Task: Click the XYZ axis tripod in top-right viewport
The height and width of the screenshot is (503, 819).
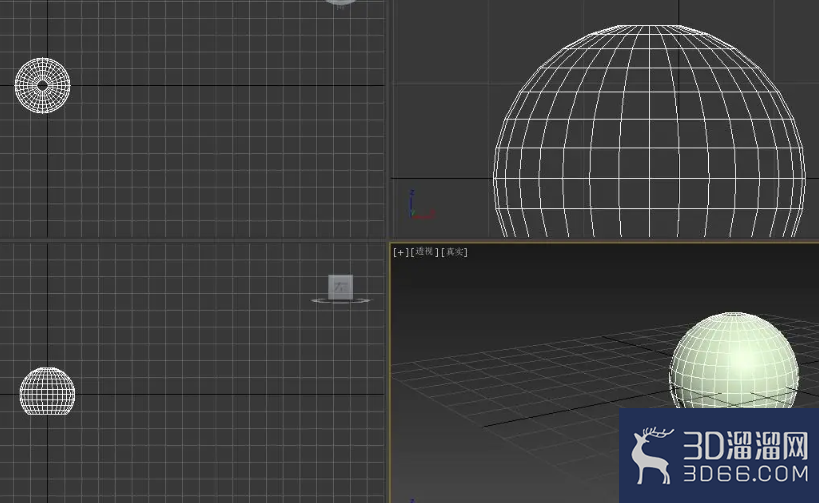Action: [421, 205]
